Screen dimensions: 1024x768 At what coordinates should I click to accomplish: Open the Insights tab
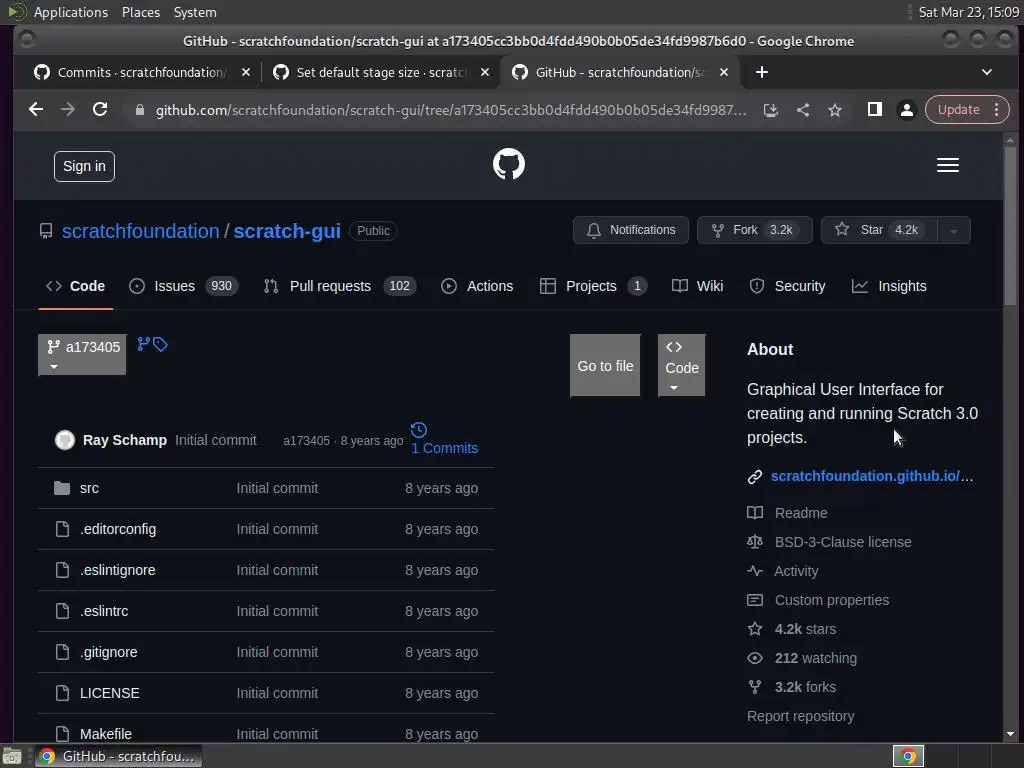tap(889, 286)
